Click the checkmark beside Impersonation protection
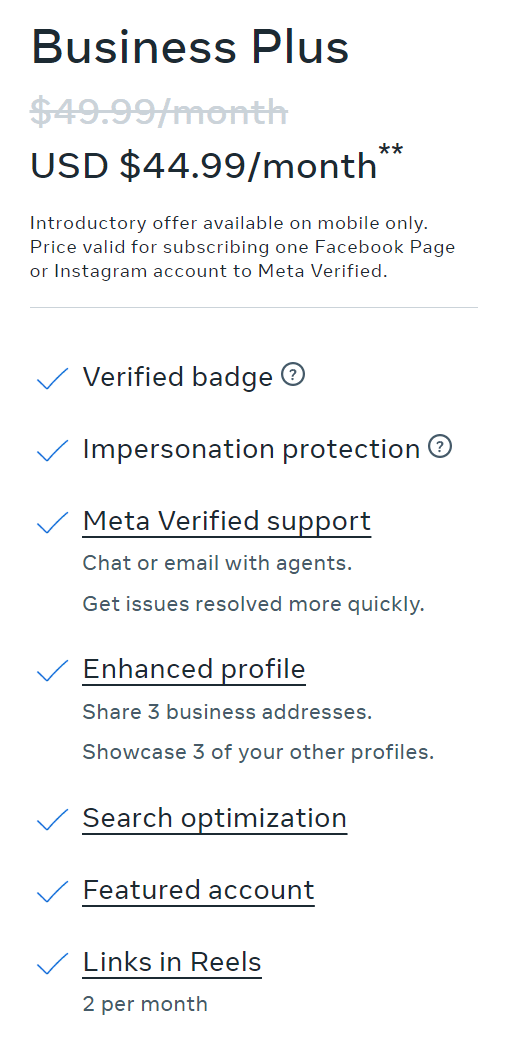520x1051 pixels. pos(52,450)
